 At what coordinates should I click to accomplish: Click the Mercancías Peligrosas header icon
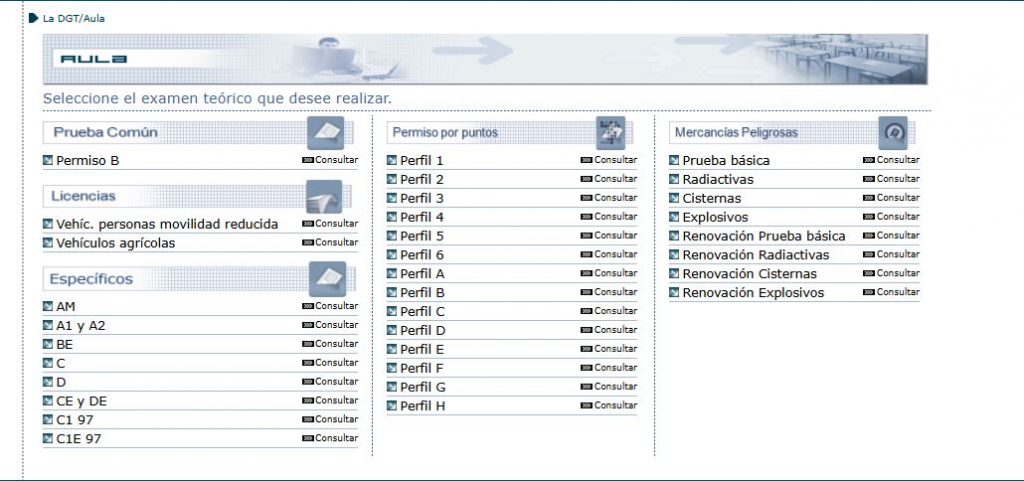892,132
